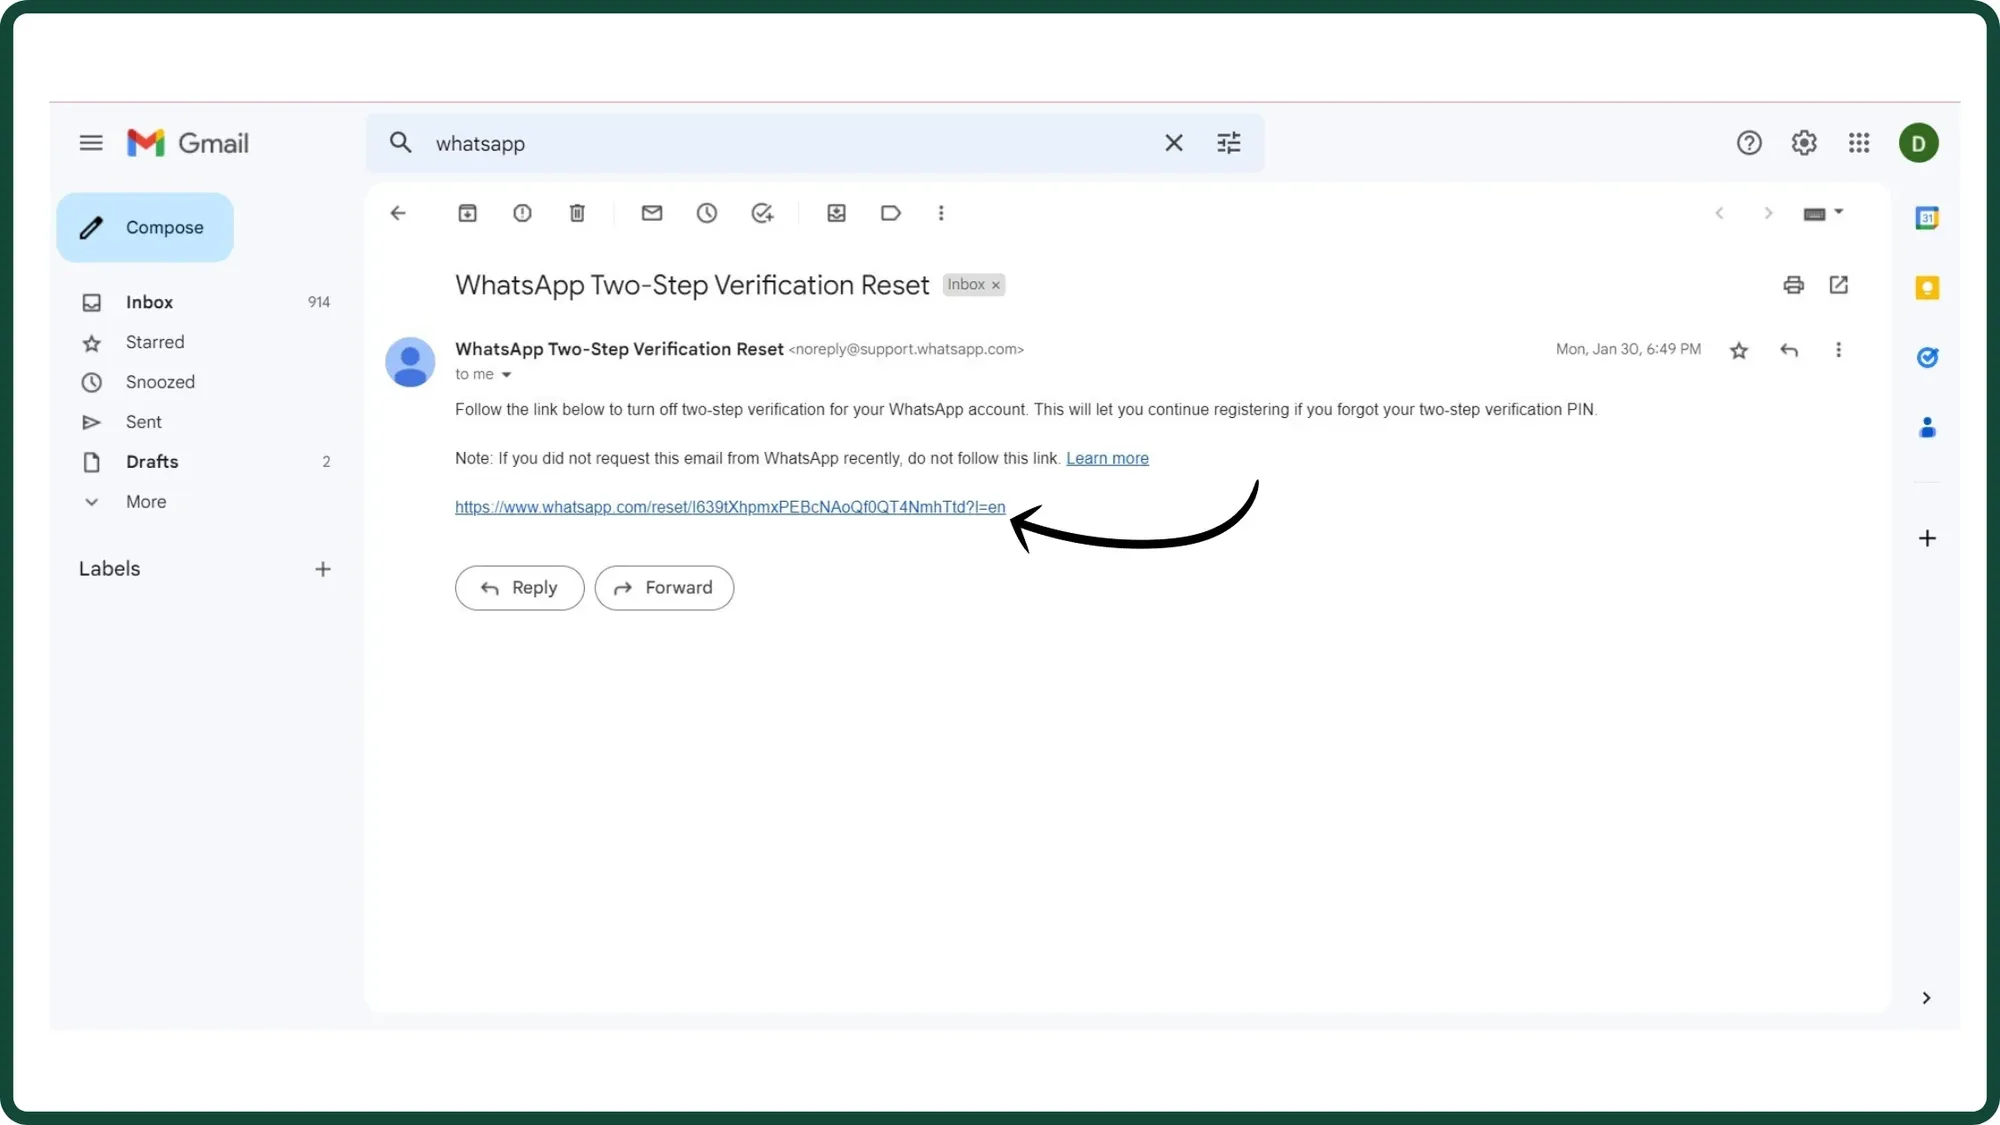Mark the email as unread
Image resolution: width=2000 pixels, height=1125 pixels.
pyautogui.click(x=651, y=213)
